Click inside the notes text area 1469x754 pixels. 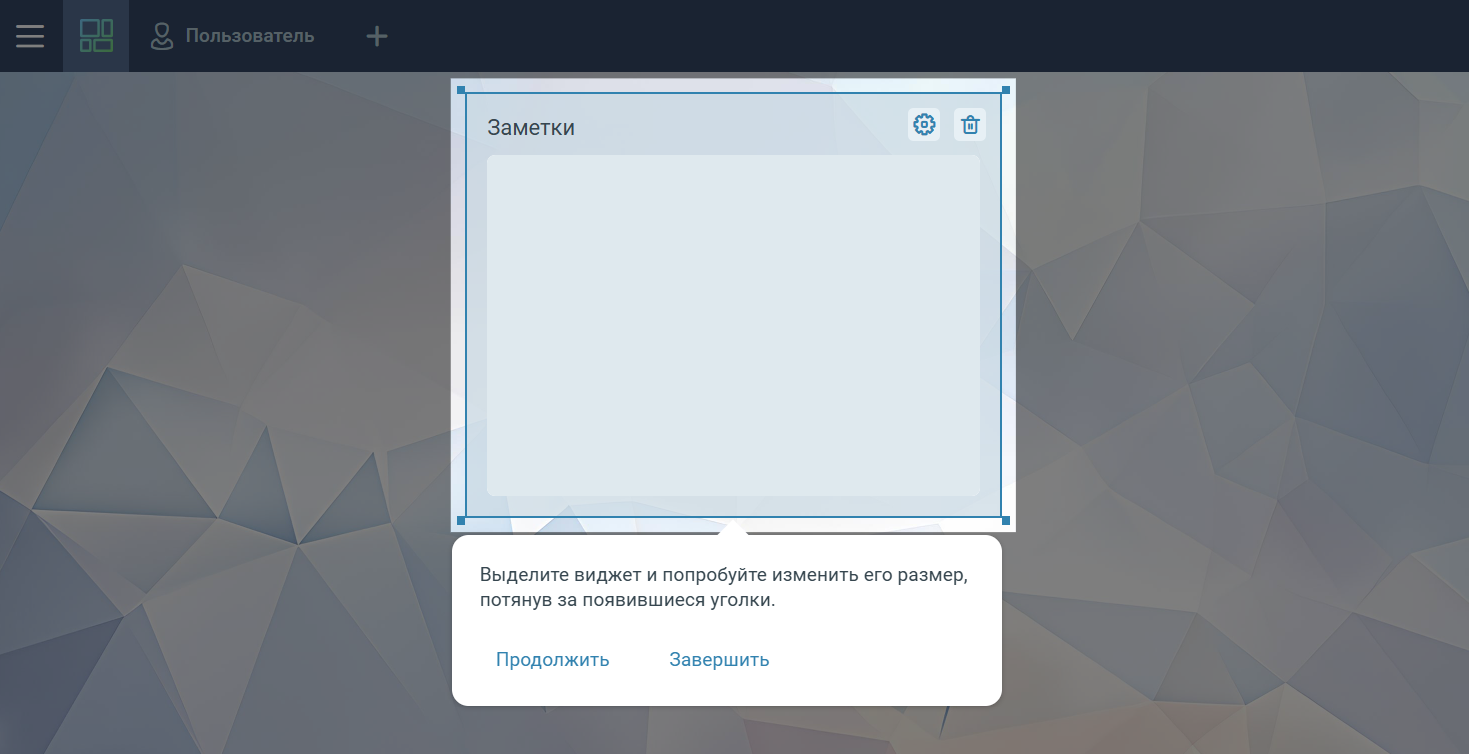pyautogui.click(x=733, y=325)
